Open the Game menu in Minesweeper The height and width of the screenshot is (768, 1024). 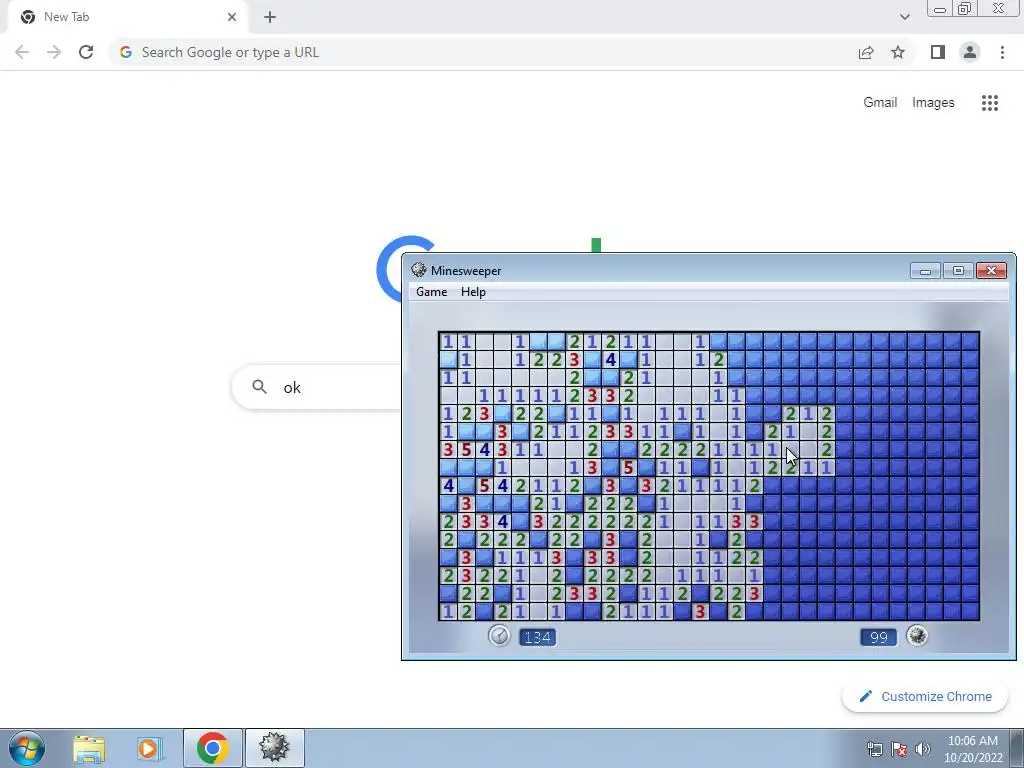pyautogui.click(x=432, y=292)
